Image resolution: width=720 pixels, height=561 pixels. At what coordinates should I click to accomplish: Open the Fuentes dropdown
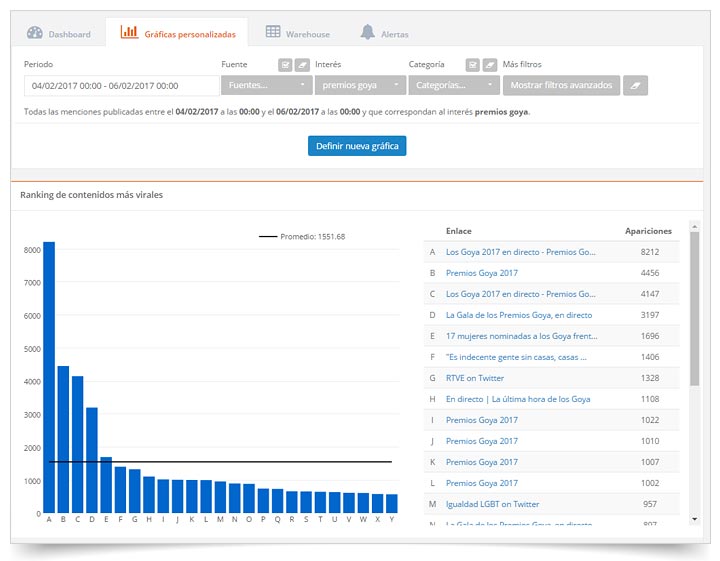pos(267,85)
